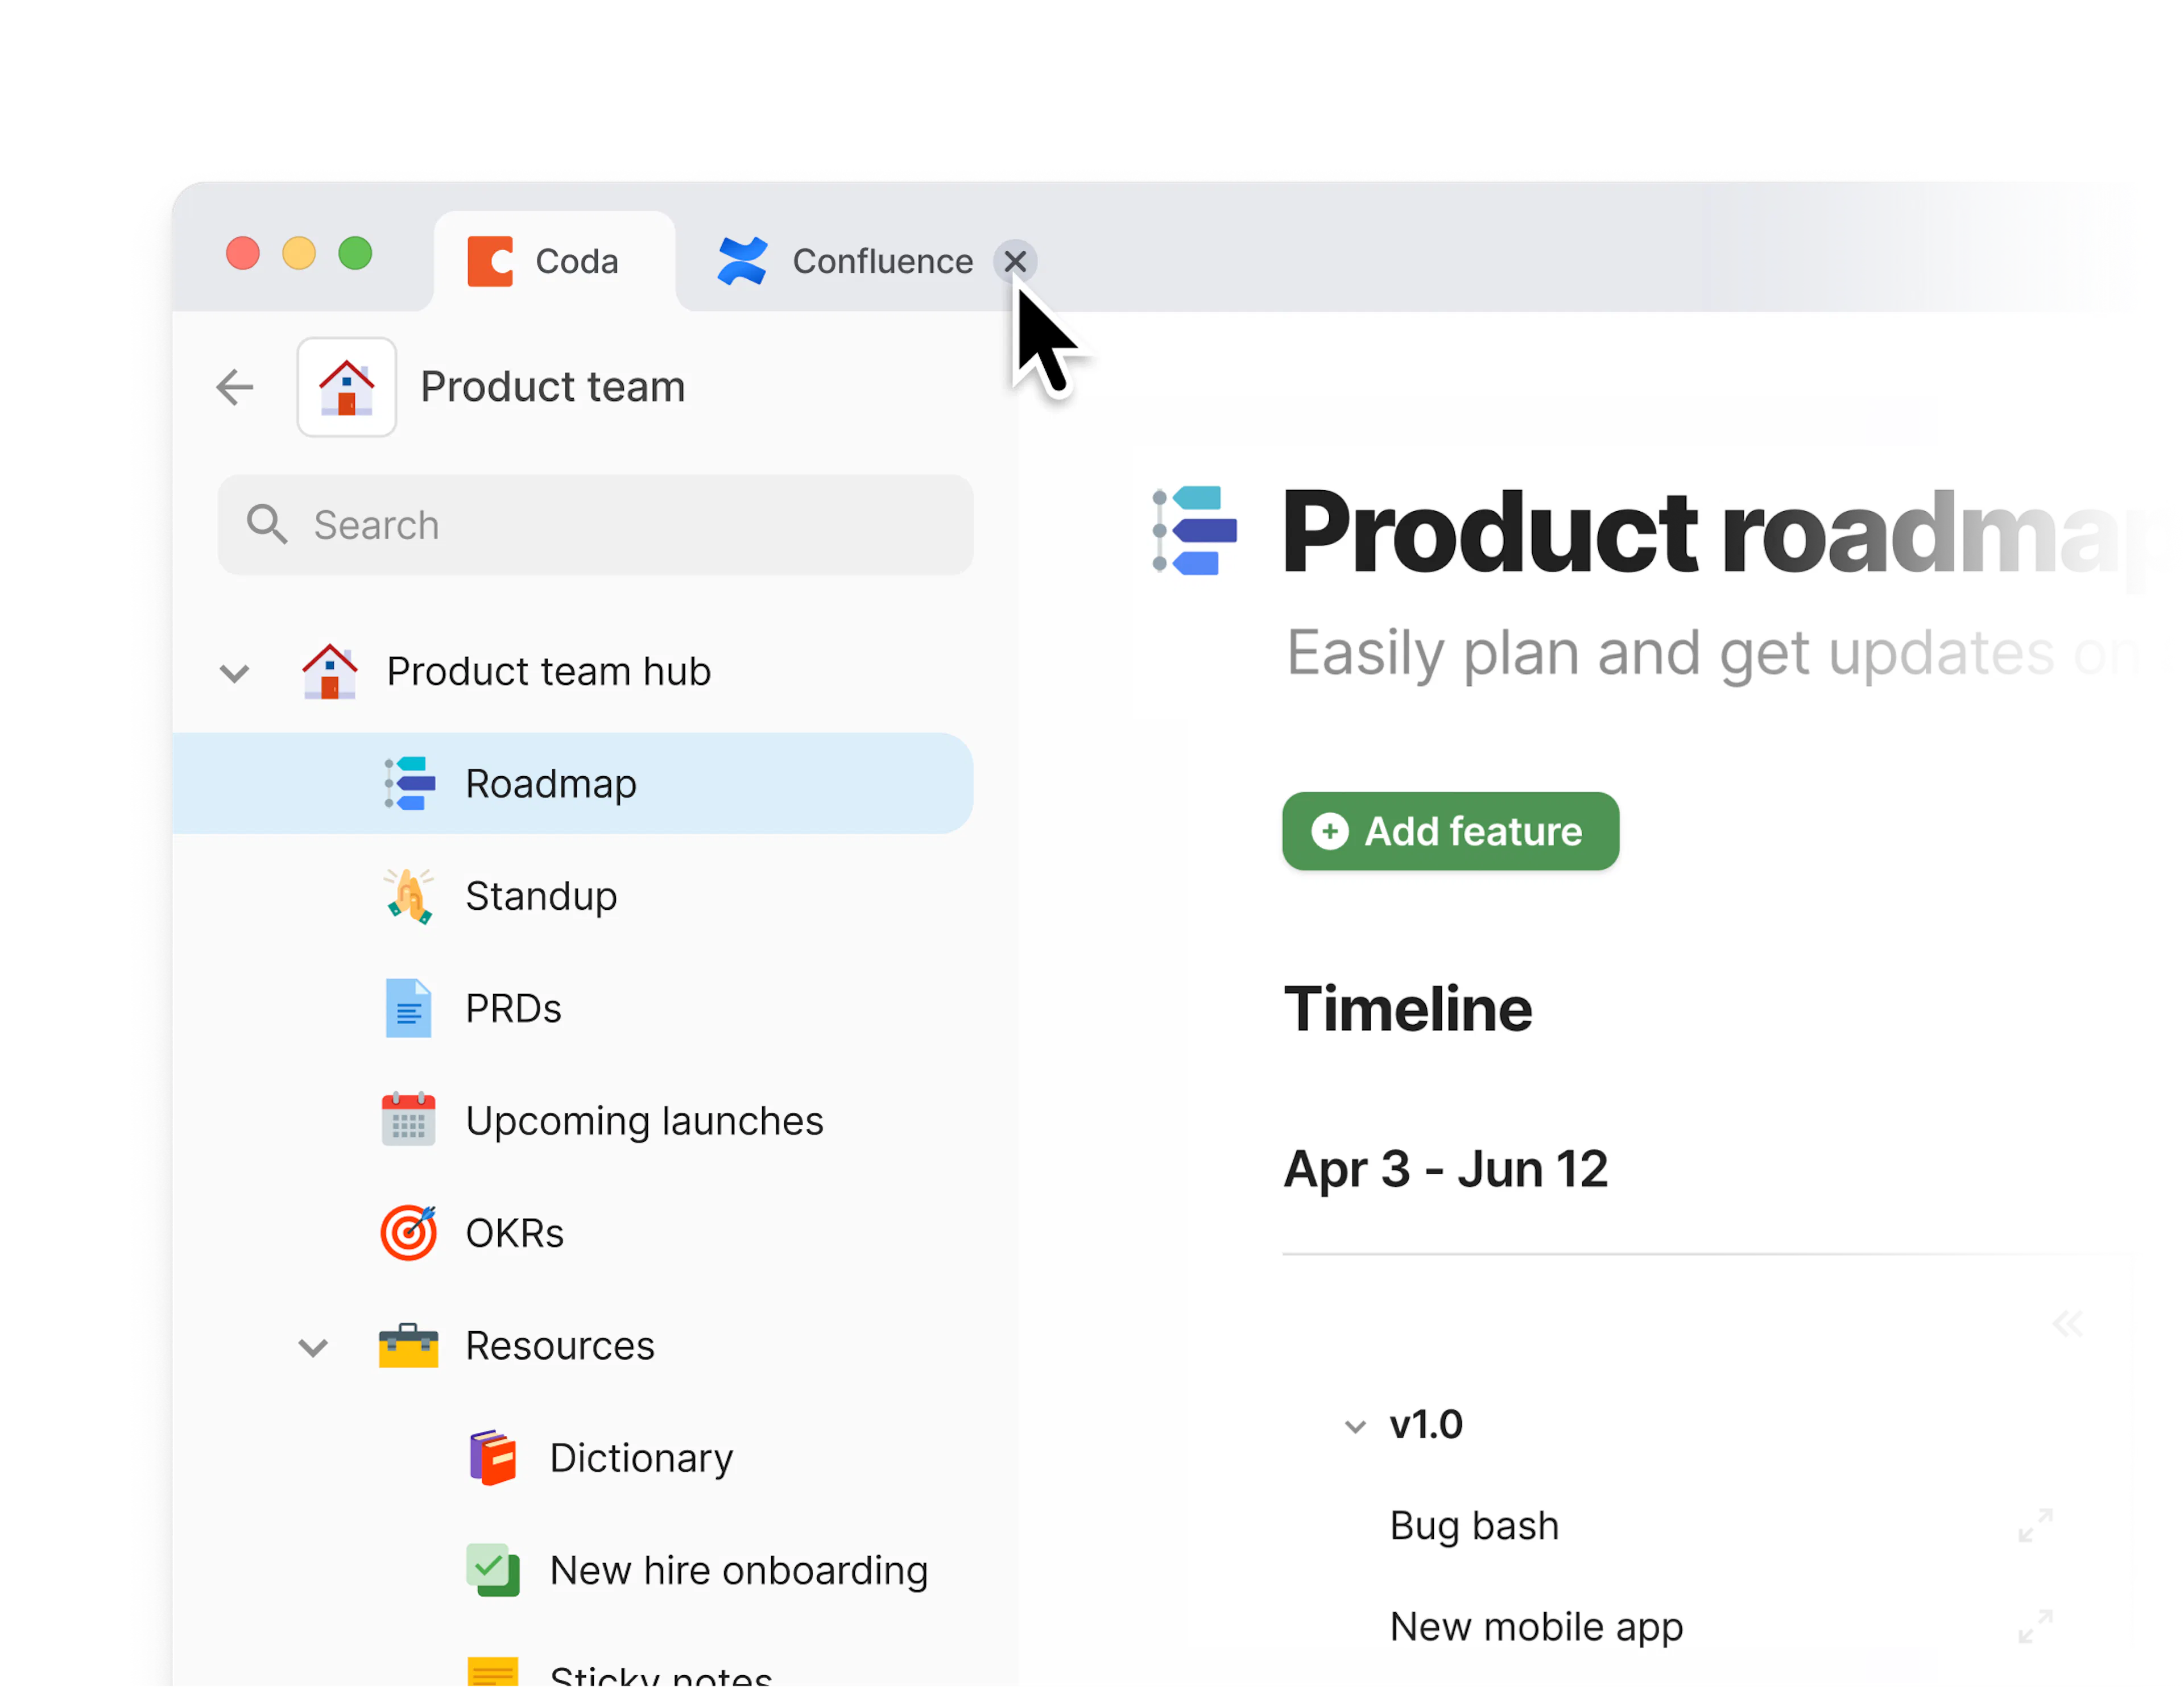Click the Resources toolbox icon

(408, 1345)
